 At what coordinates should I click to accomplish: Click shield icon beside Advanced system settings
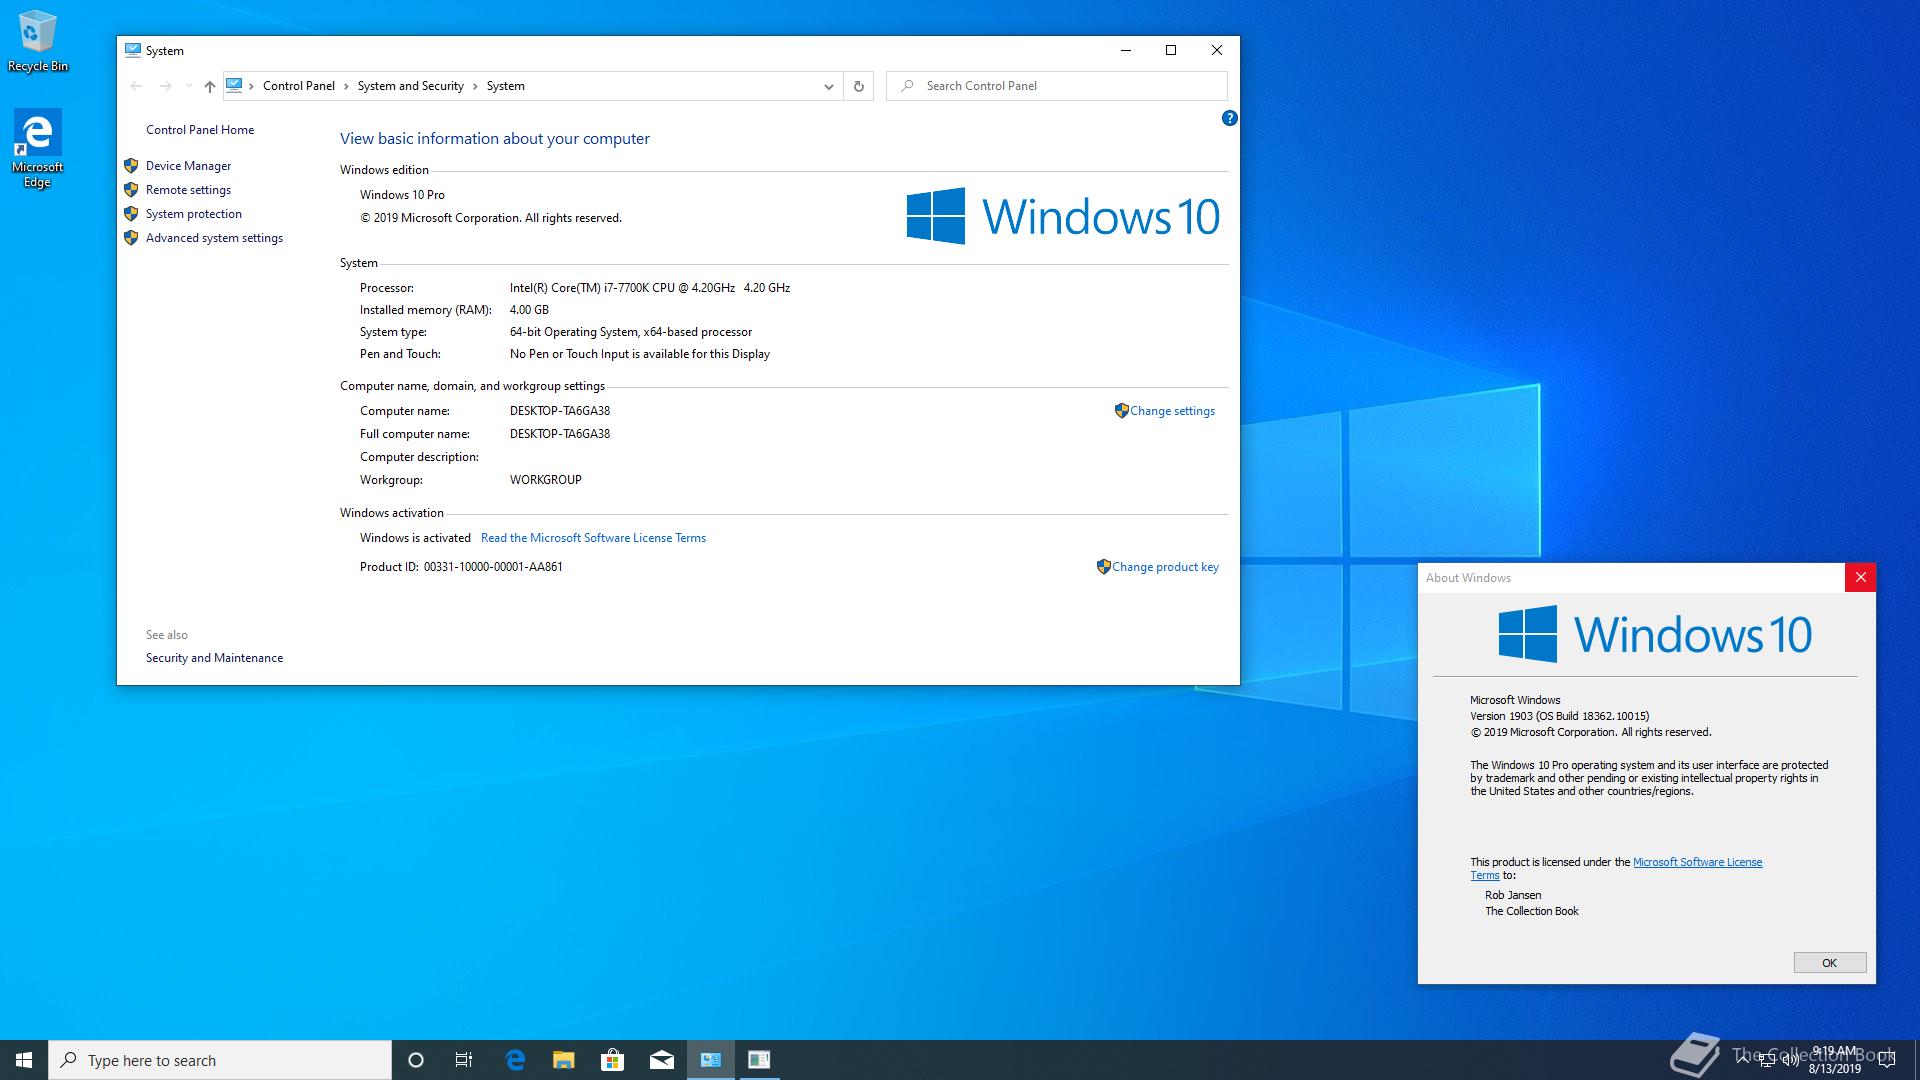coord(131,238)
